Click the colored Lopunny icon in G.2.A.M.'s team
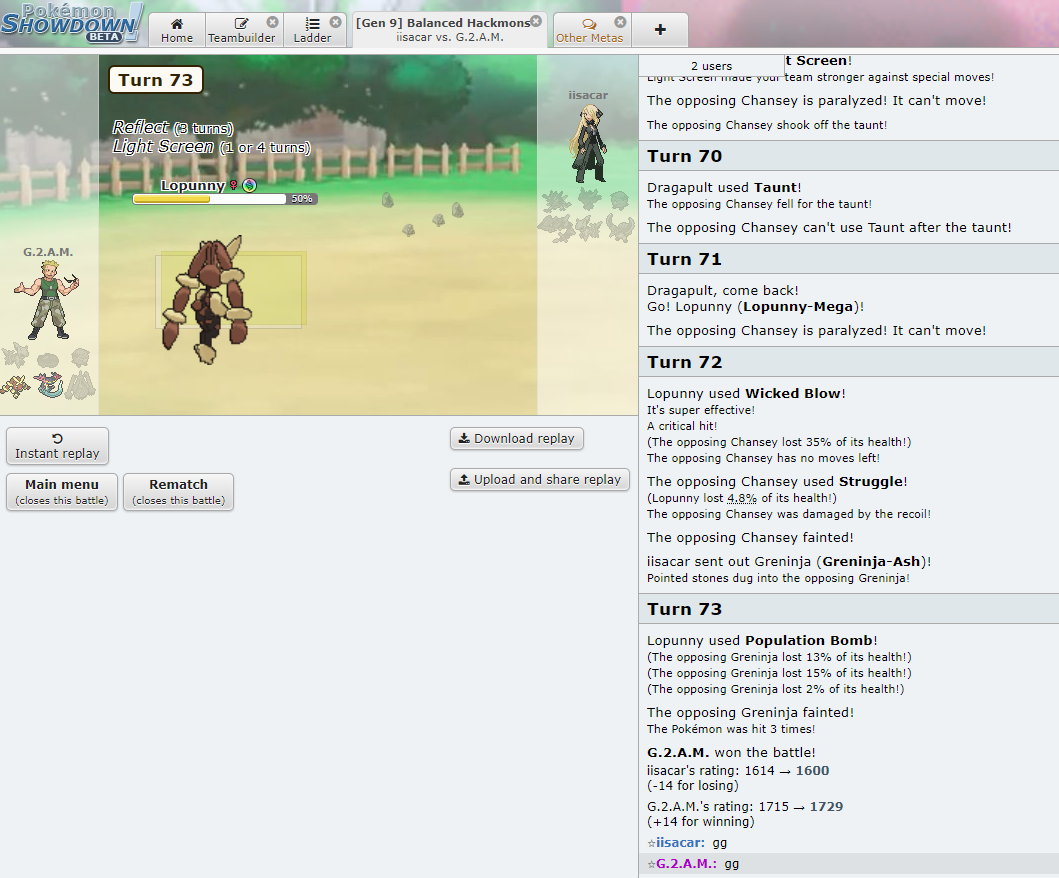Image resolution: width=1059 pixels, height=878 pixels. tap(16, 386)
